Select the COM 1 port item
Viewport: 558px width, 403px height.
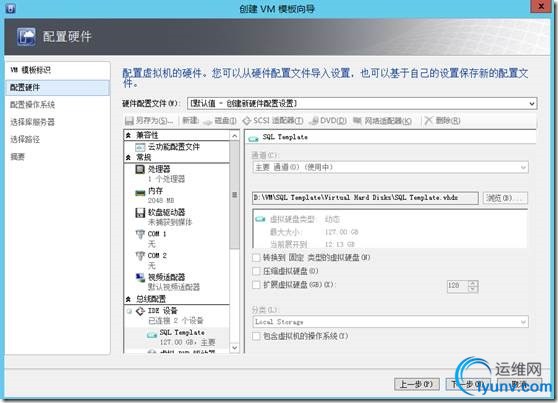[157, 234]
